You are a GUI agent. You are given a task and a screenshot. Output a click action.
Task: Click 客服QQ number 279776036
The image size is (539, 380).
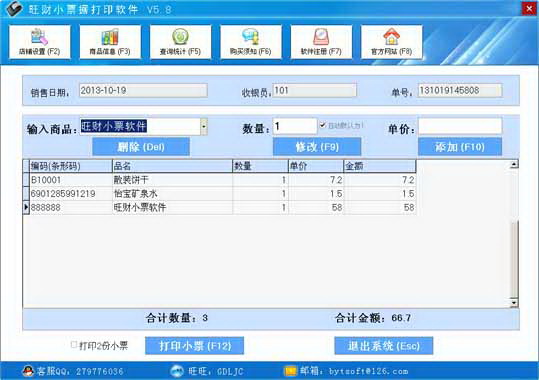(100, 371)
